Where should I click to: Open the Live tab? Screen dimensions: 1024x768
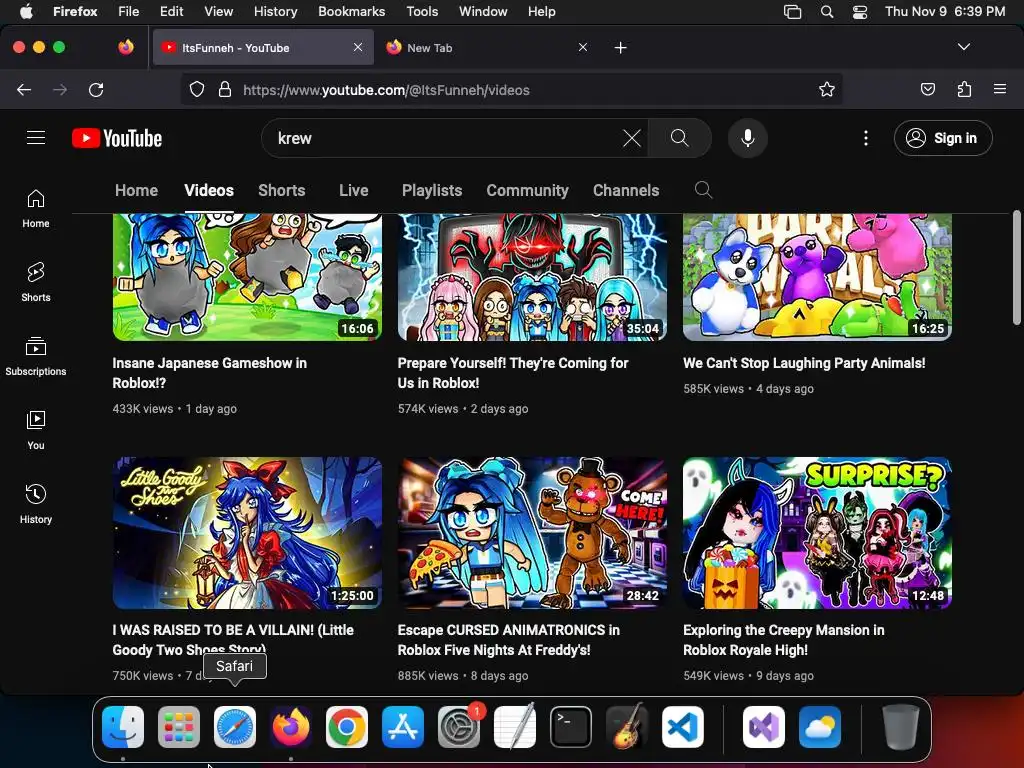[x=353, y=190]
